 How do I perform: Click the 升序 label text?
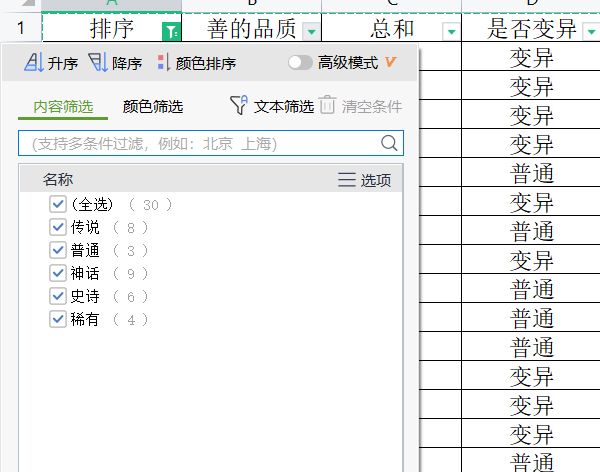pyautogui.click(x=63, y=64)
